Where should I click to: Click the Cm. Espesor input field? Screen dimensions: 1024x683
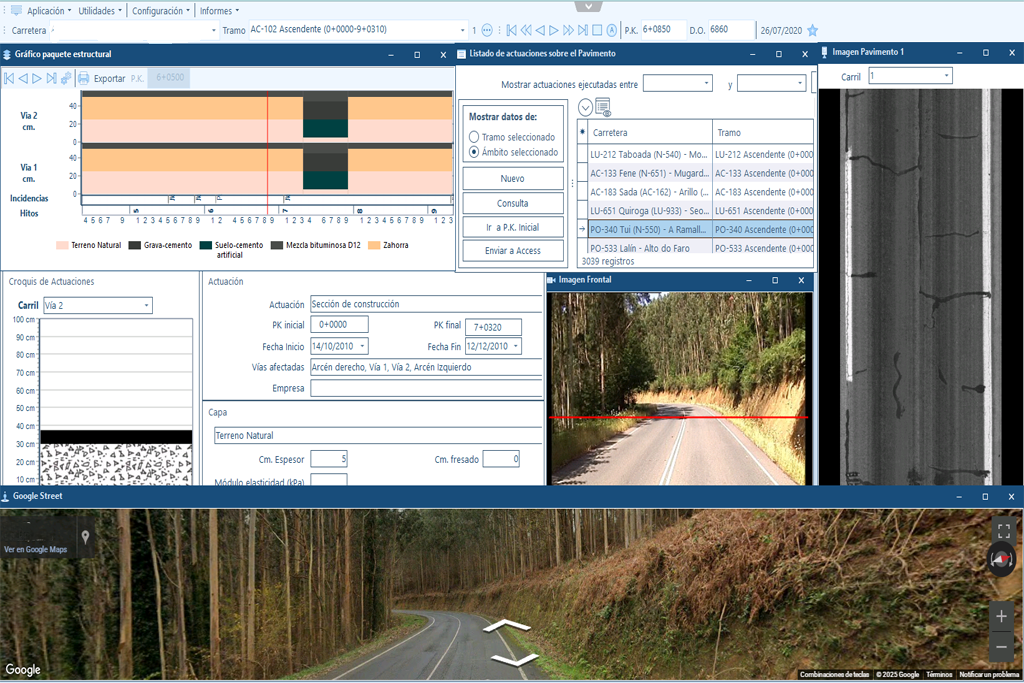pos(328,459)
